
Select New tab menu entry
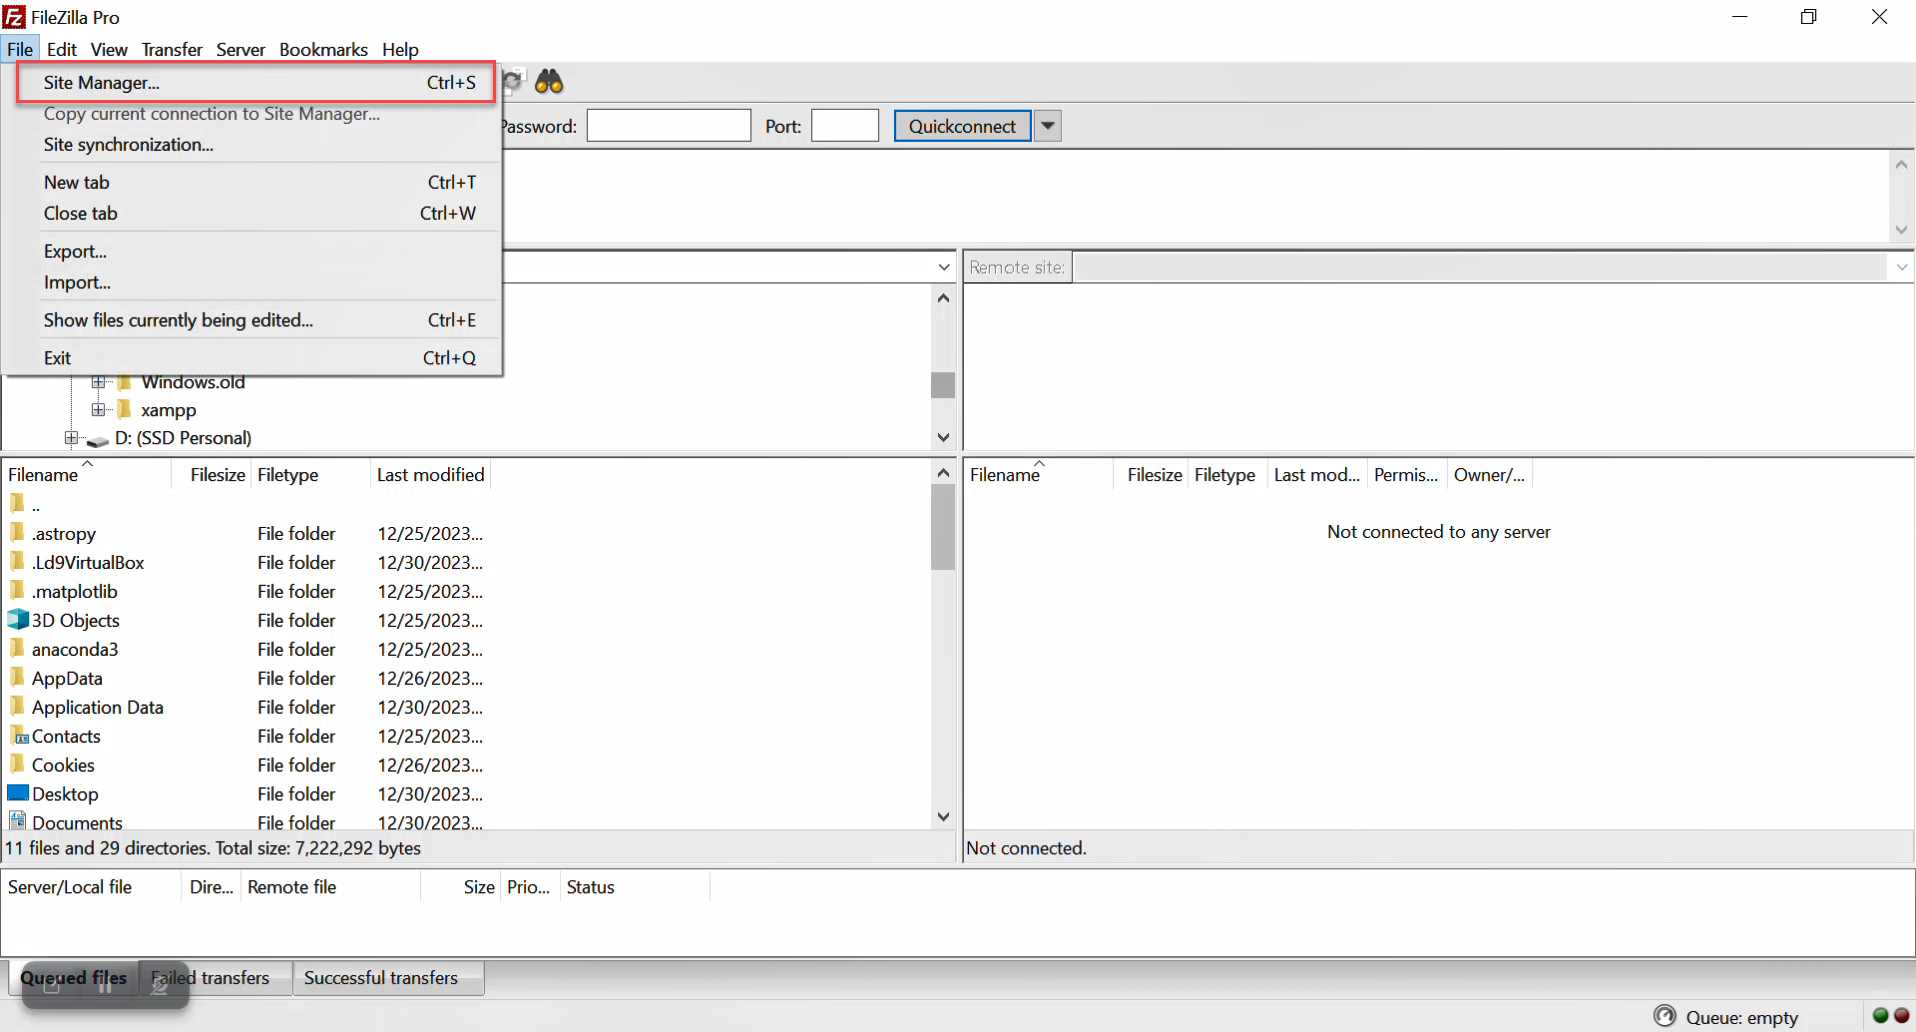[x=77, y=182]
